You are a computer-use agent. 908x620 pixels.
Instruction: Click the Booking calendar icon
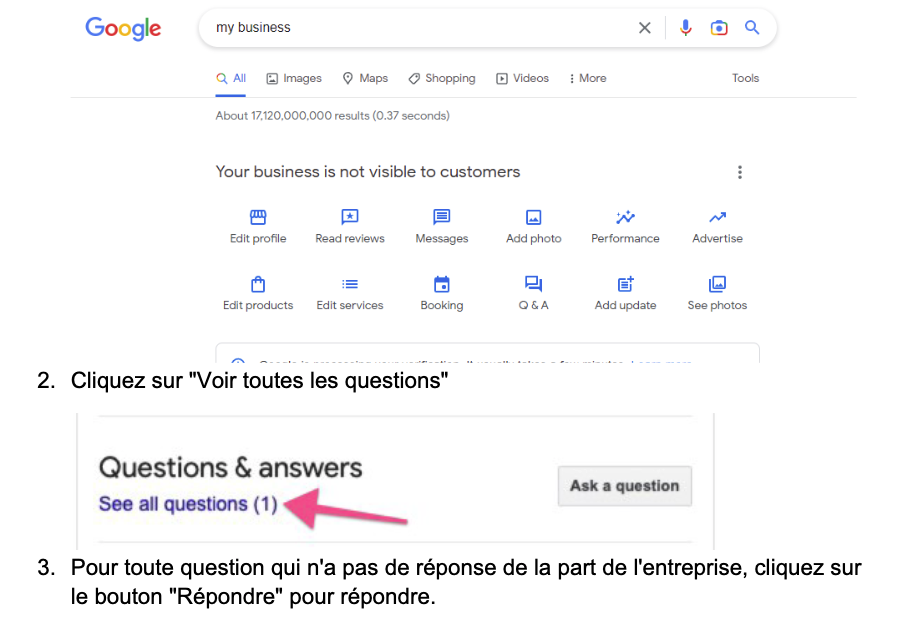(442, 284)
